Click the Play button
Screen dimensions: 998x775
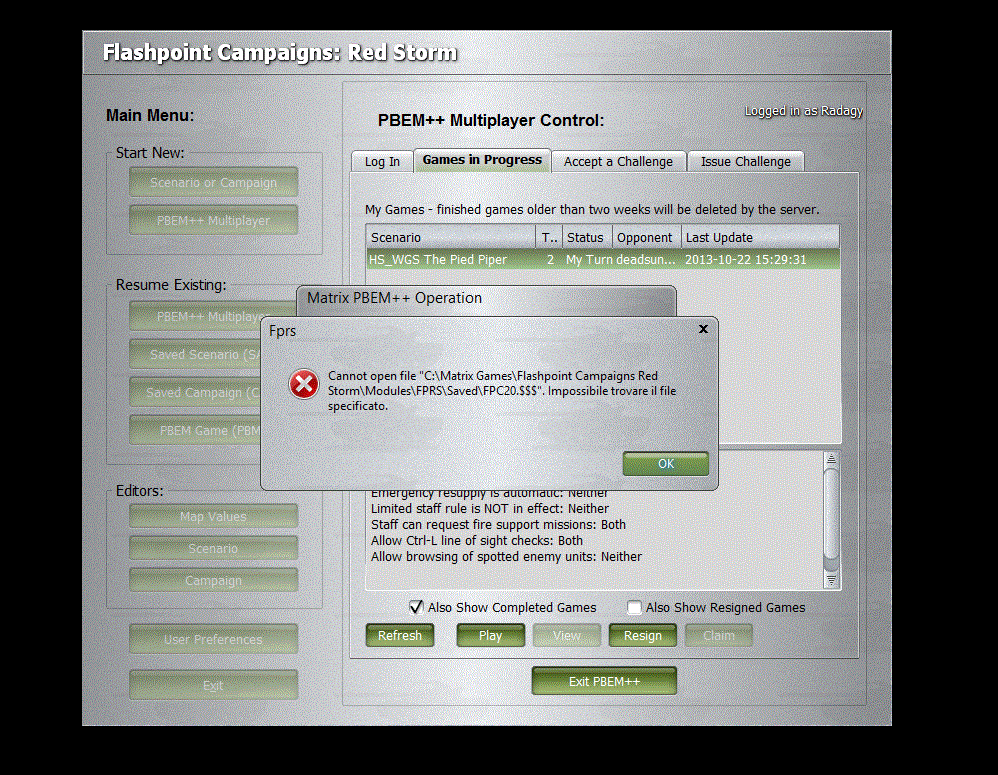point(490,636)
